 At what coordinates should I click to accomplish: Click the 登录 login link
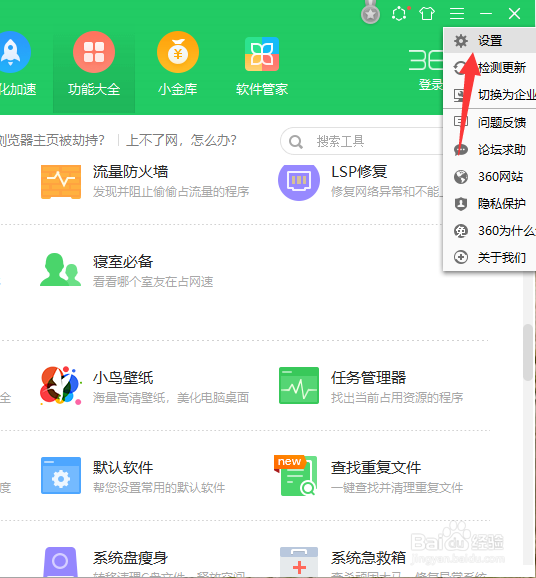tap(431, 85)
